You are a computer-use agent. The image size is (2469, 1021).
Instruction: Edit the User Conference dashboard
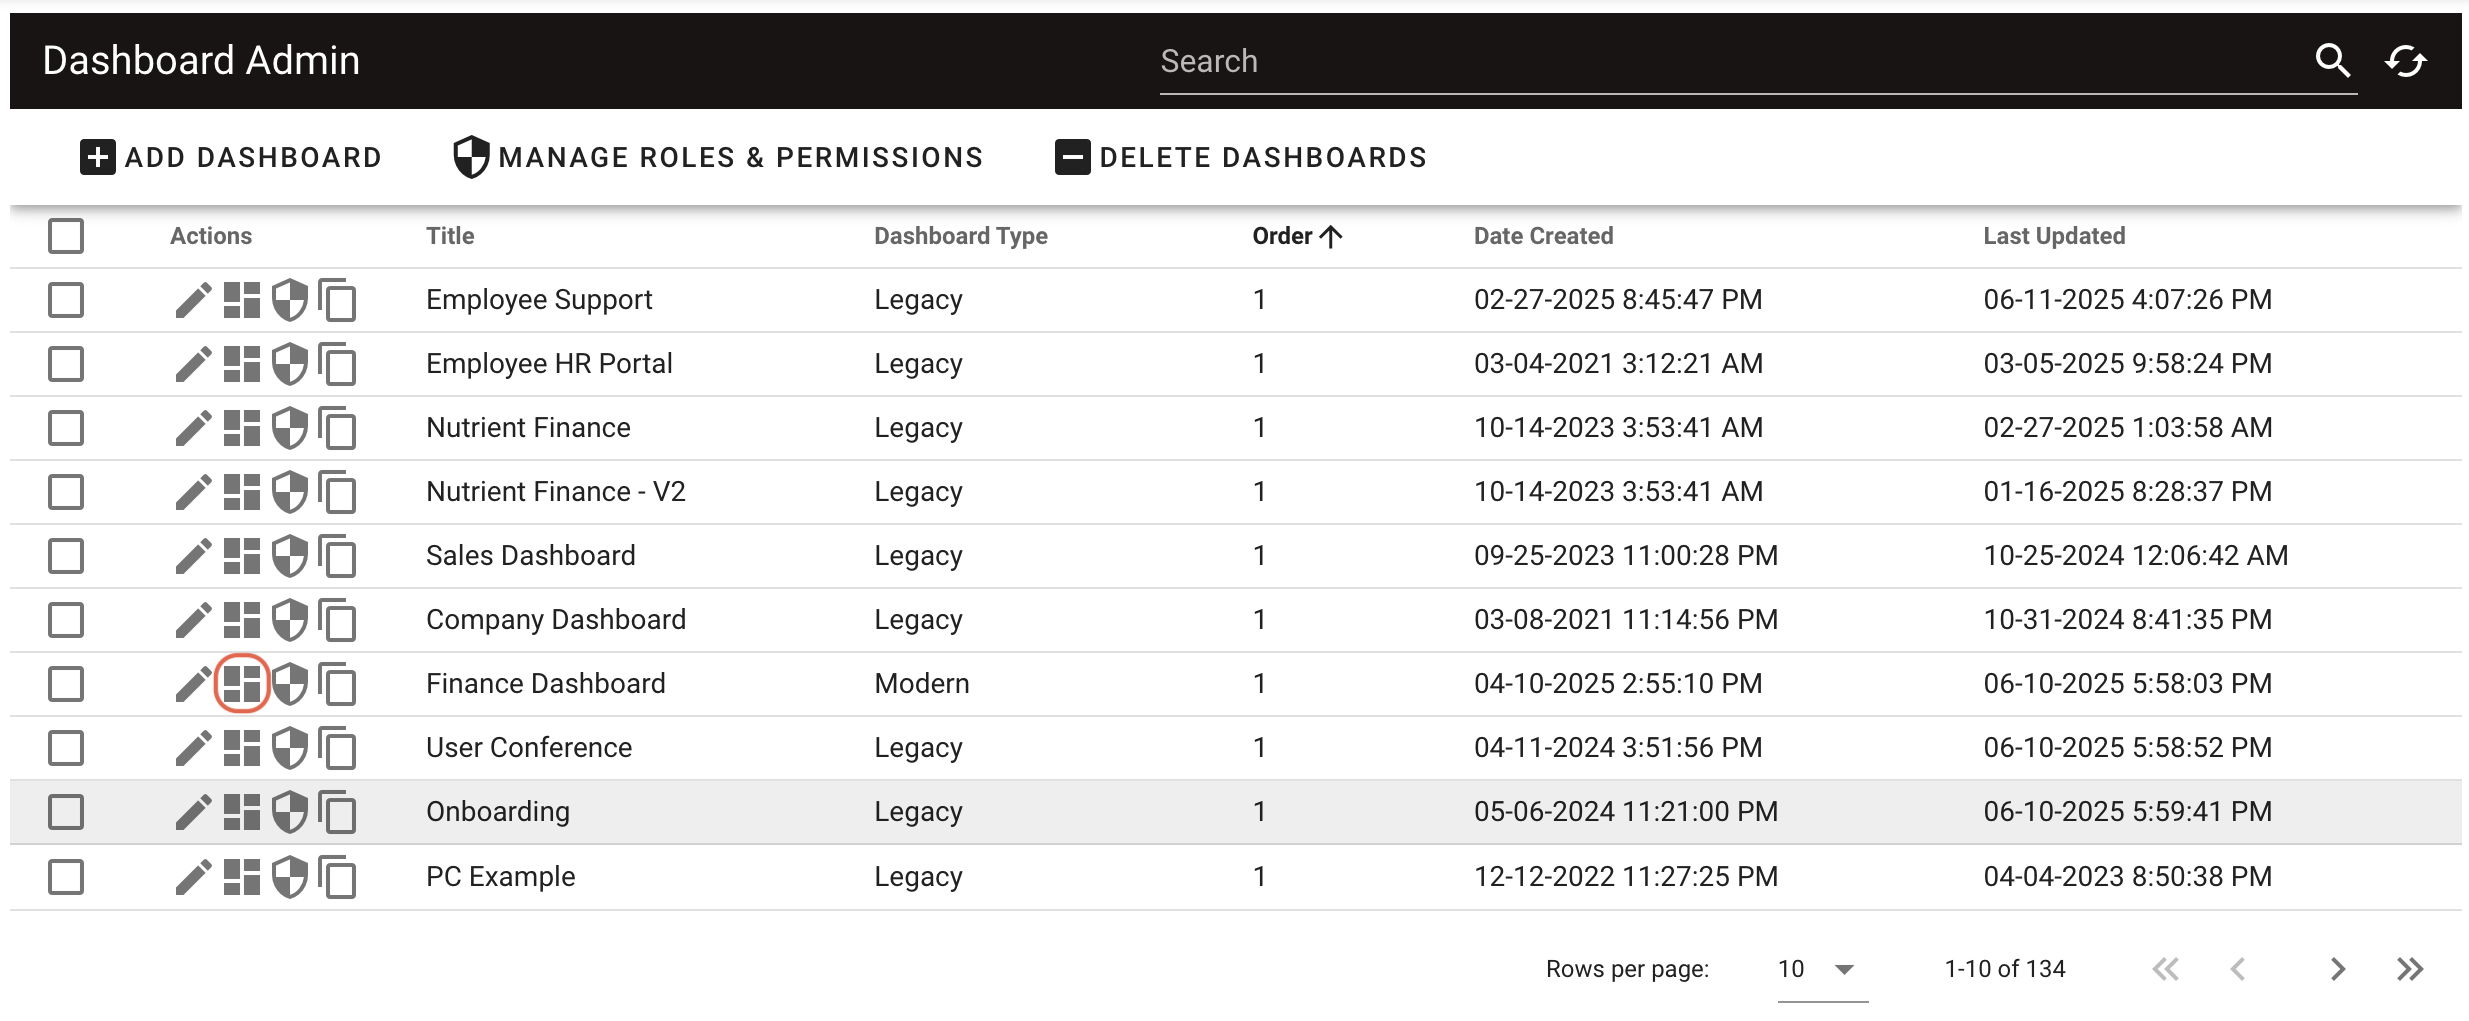pos(193,748)
